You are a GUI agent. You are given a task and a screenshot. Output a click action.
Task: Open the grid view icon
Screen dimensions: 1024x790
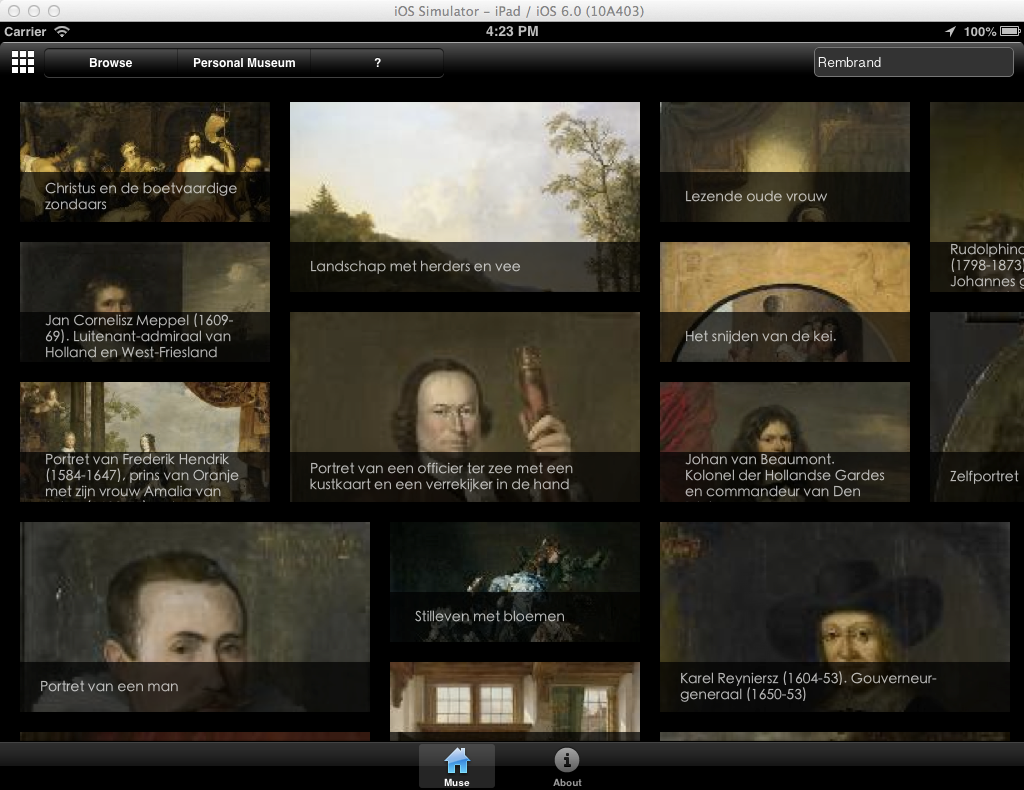(23, 63)
